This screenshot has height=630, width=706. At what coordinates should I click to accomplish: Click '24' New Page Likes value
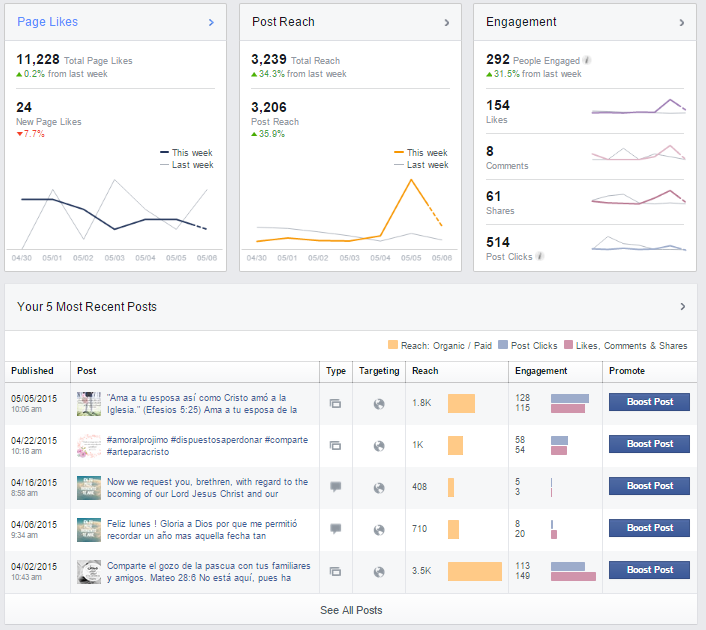tap(24, 107)
